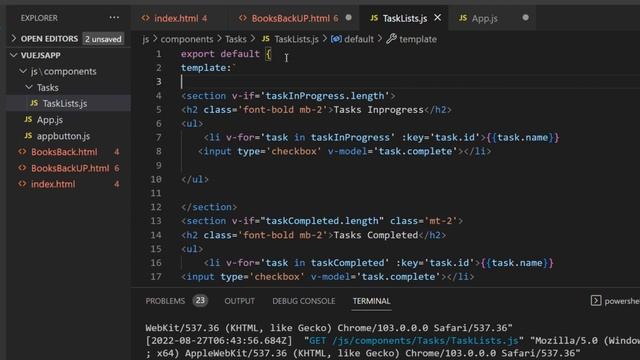The height and width of the screenshot is (360, 640).
Task: Click the 'template' breadcrumb with wrench icon
Action: coord(411,39)
